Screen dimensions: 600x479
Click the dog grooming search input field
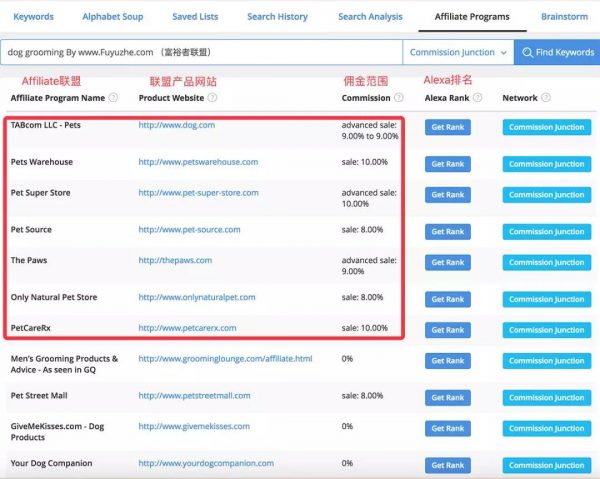coord(200,52)
